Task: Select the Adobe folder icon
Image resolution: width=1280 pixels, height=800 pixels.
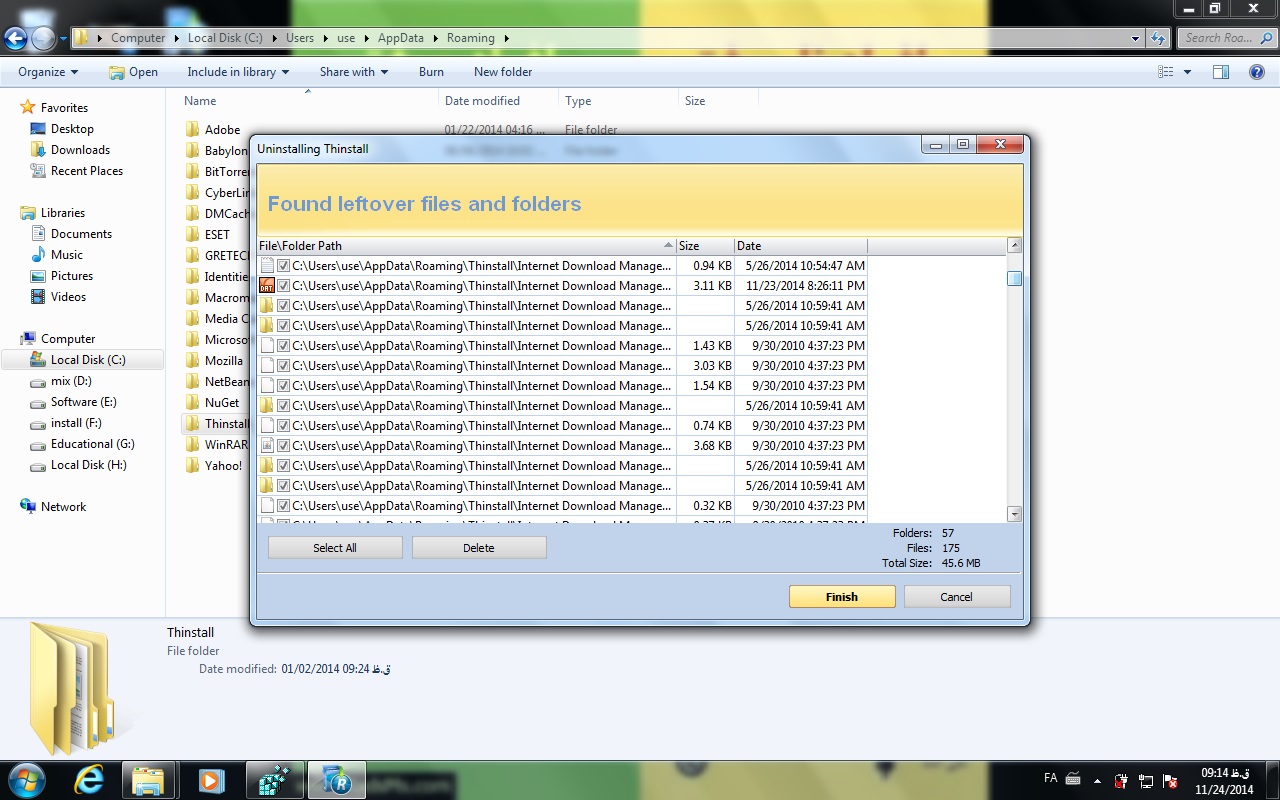Action: (x=193, y=130)
